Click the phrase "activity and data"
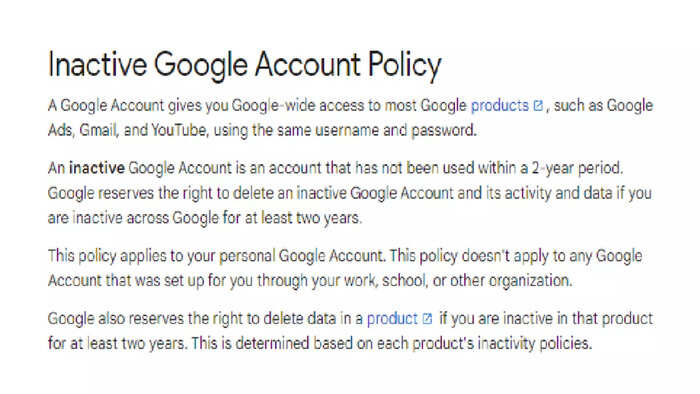 point(554,193)
